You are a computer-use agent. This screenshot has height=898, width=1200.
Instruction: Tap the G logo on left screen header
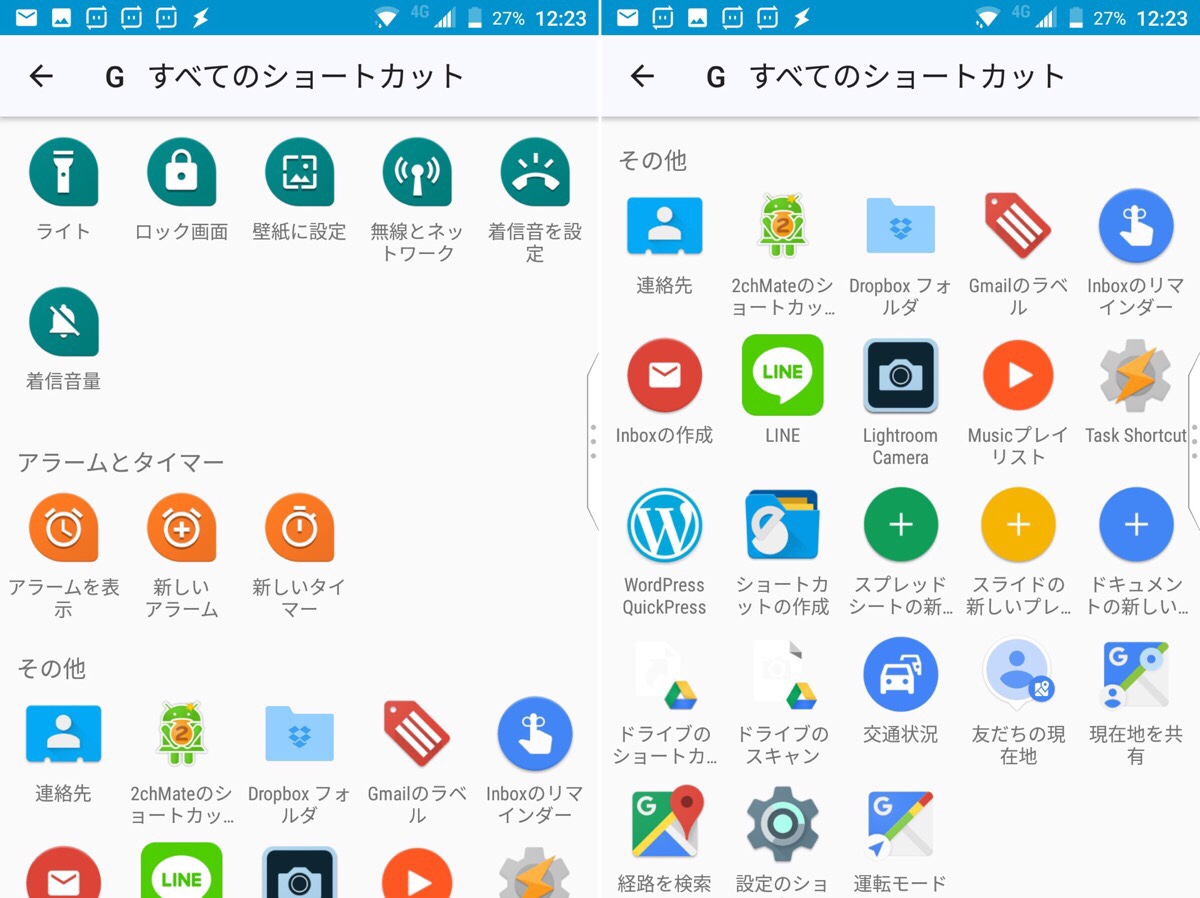115,77
